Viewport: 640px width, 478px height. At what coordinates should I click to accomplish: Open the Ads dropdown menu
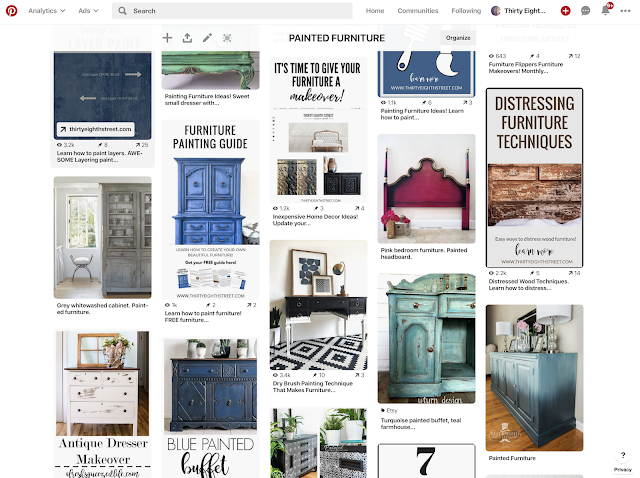tap(88, 11)
